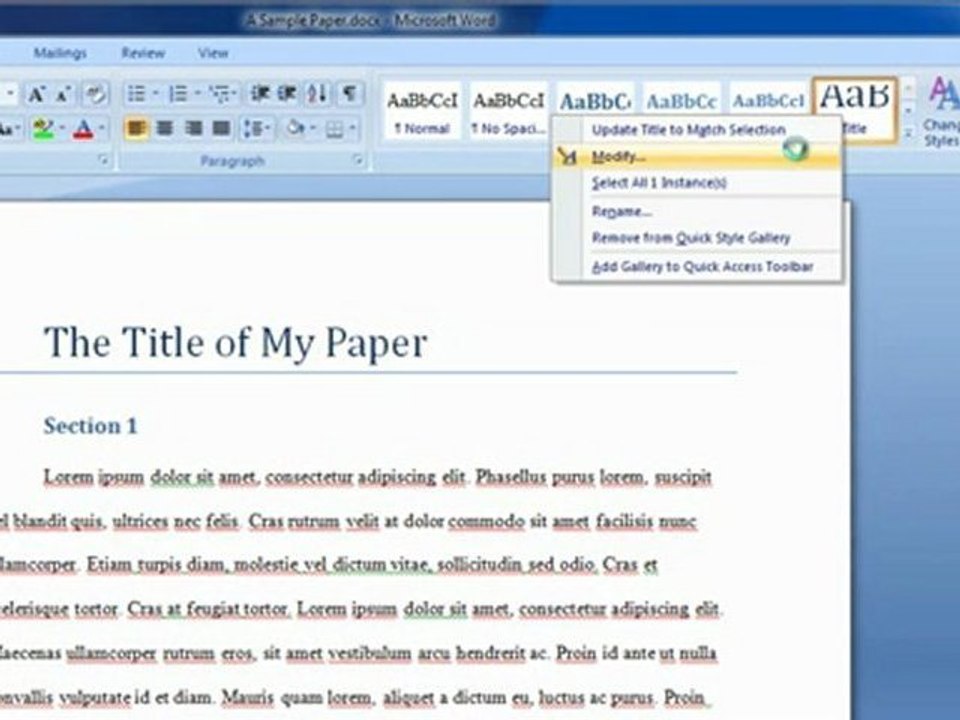Apply the light blue AaBbCc heading style

click(x=681, y=99)
